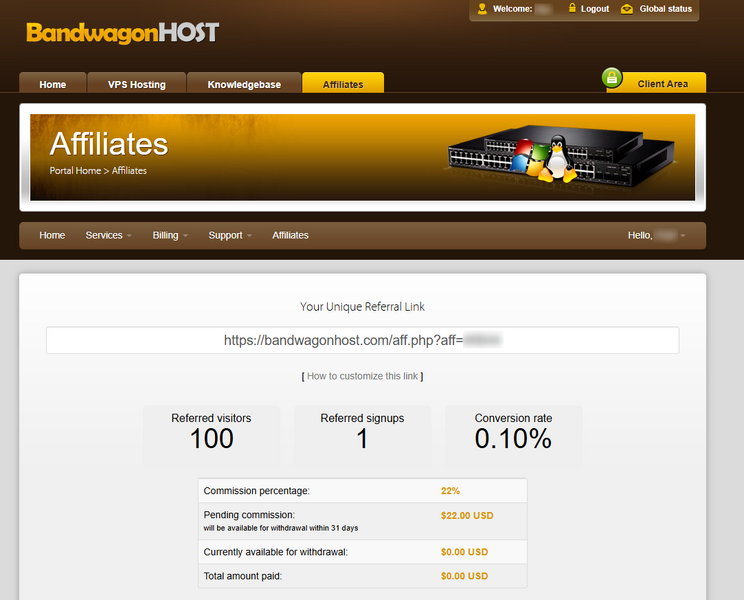Click the user profile icon beside Welcome
Viewport: 744px width, 600px height.
click(x=482, y=9)
